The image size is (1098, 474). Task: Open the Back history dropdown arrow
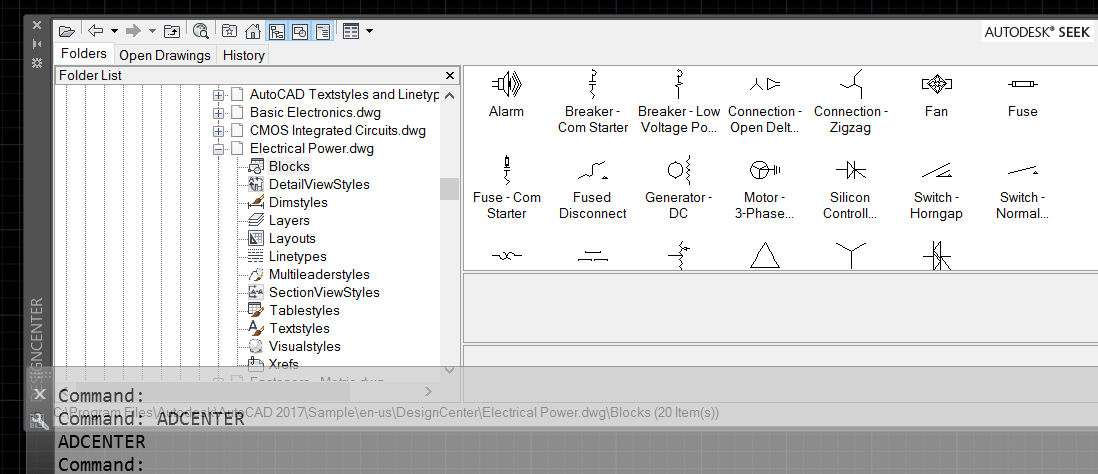click(x=113, y=32)
